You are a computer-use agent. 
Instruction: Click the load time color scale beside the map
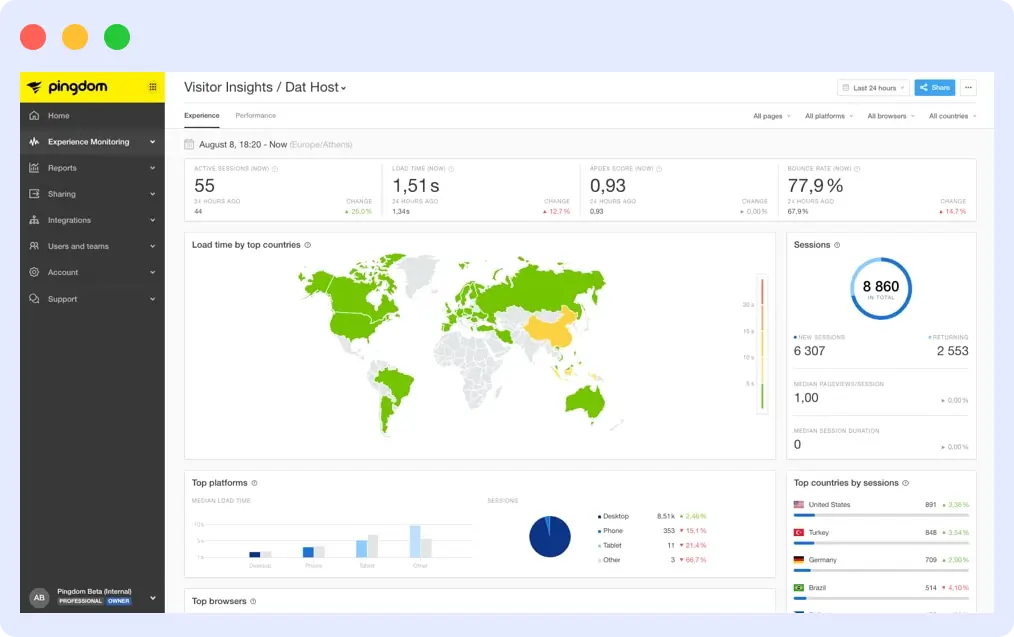763,340
